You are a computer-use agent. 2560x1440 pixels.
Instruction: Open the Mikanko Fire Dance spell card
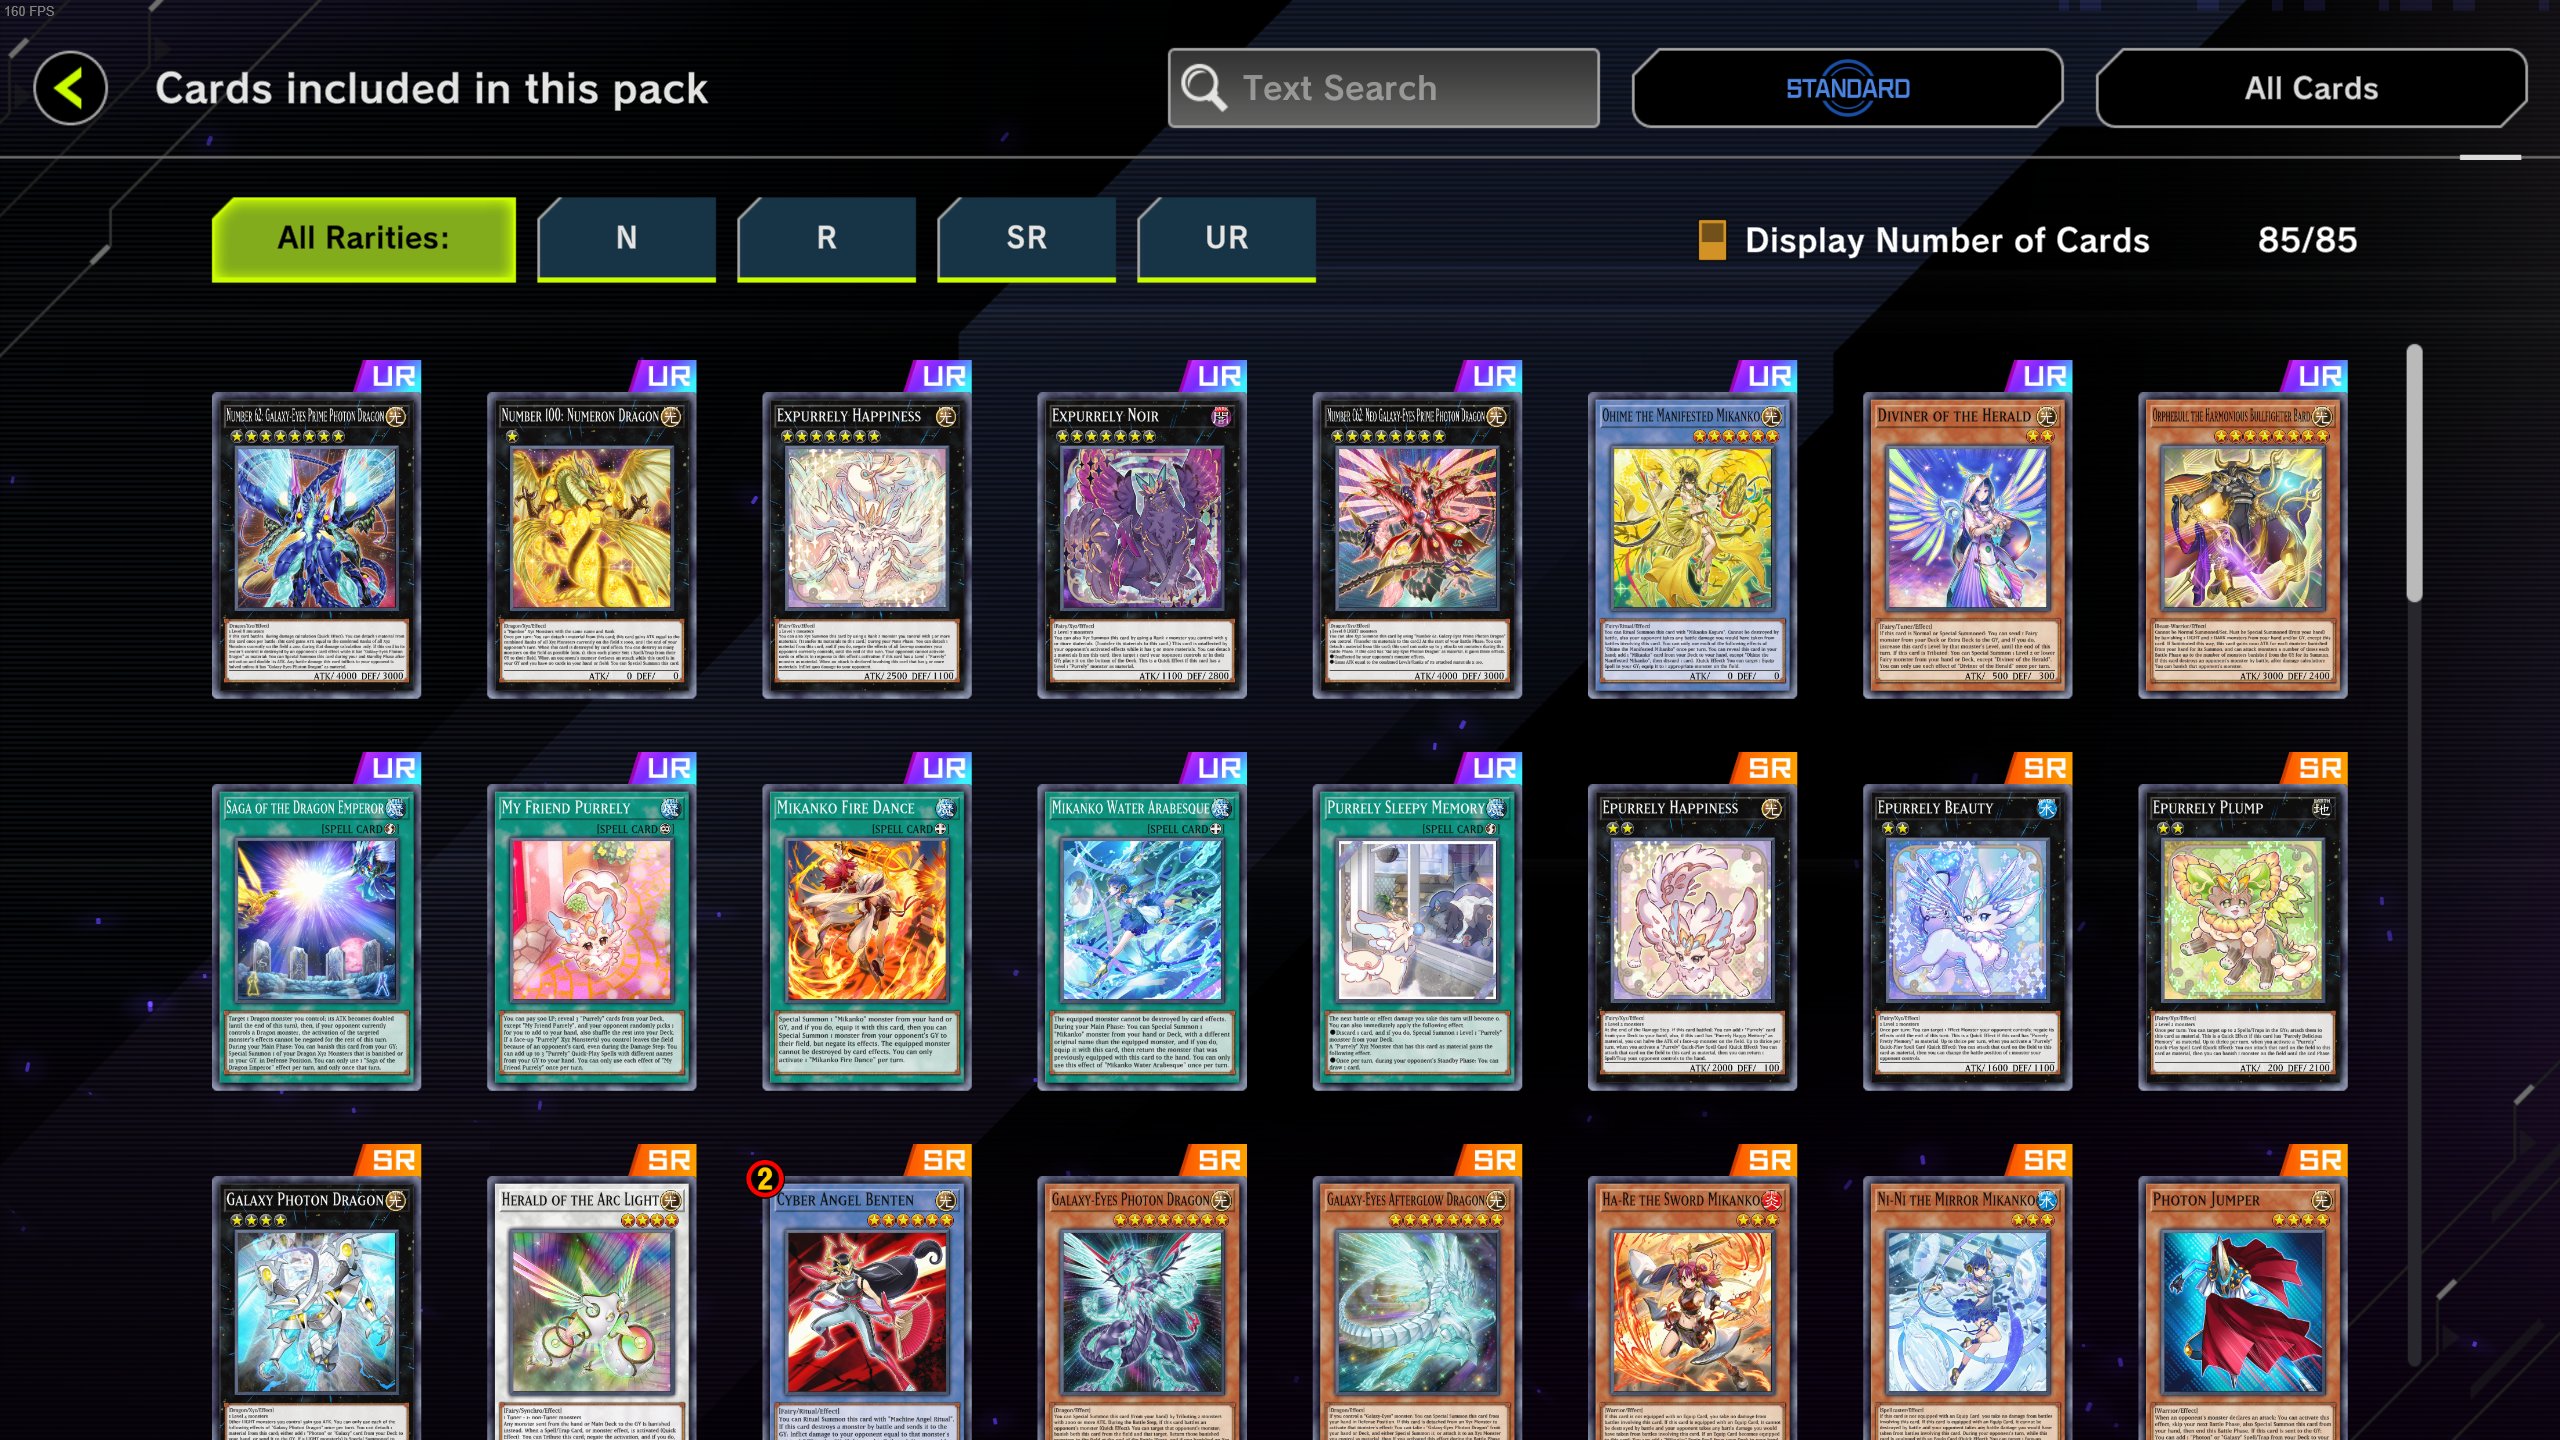click(866, 937)
